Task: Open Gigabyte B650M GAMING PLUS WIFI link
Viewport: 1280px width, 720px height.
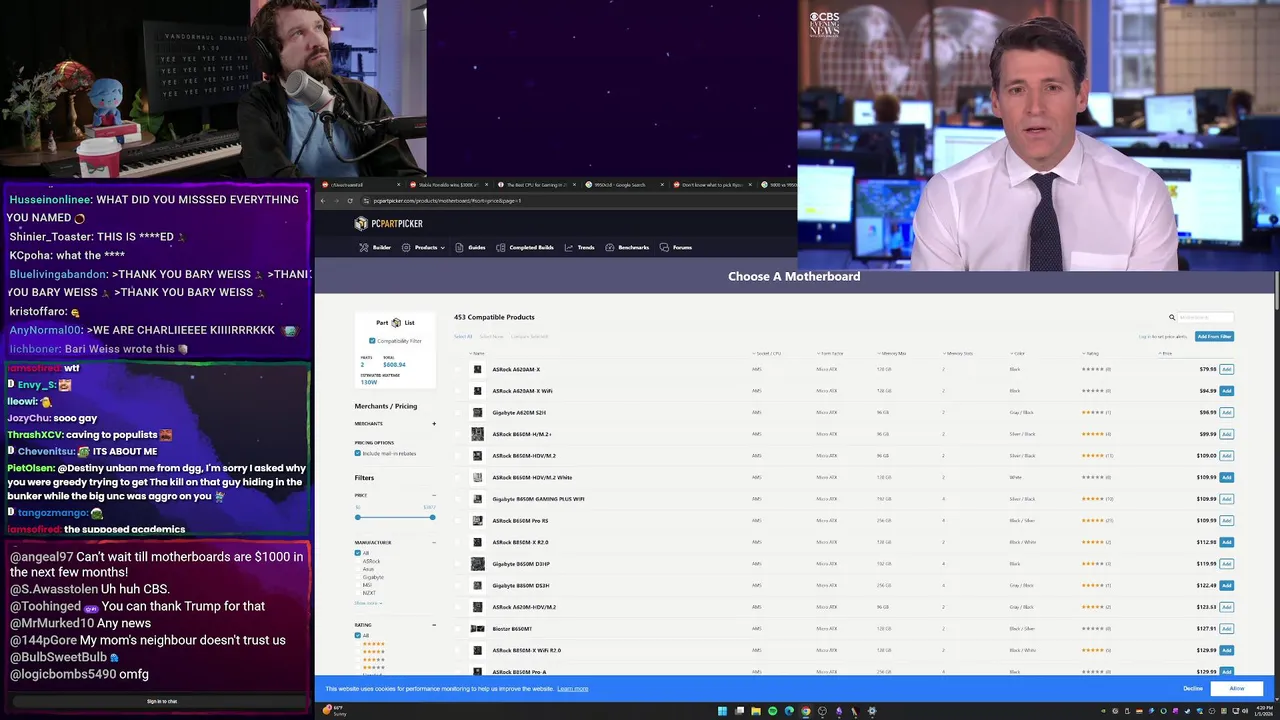Action: pos(538,499)
